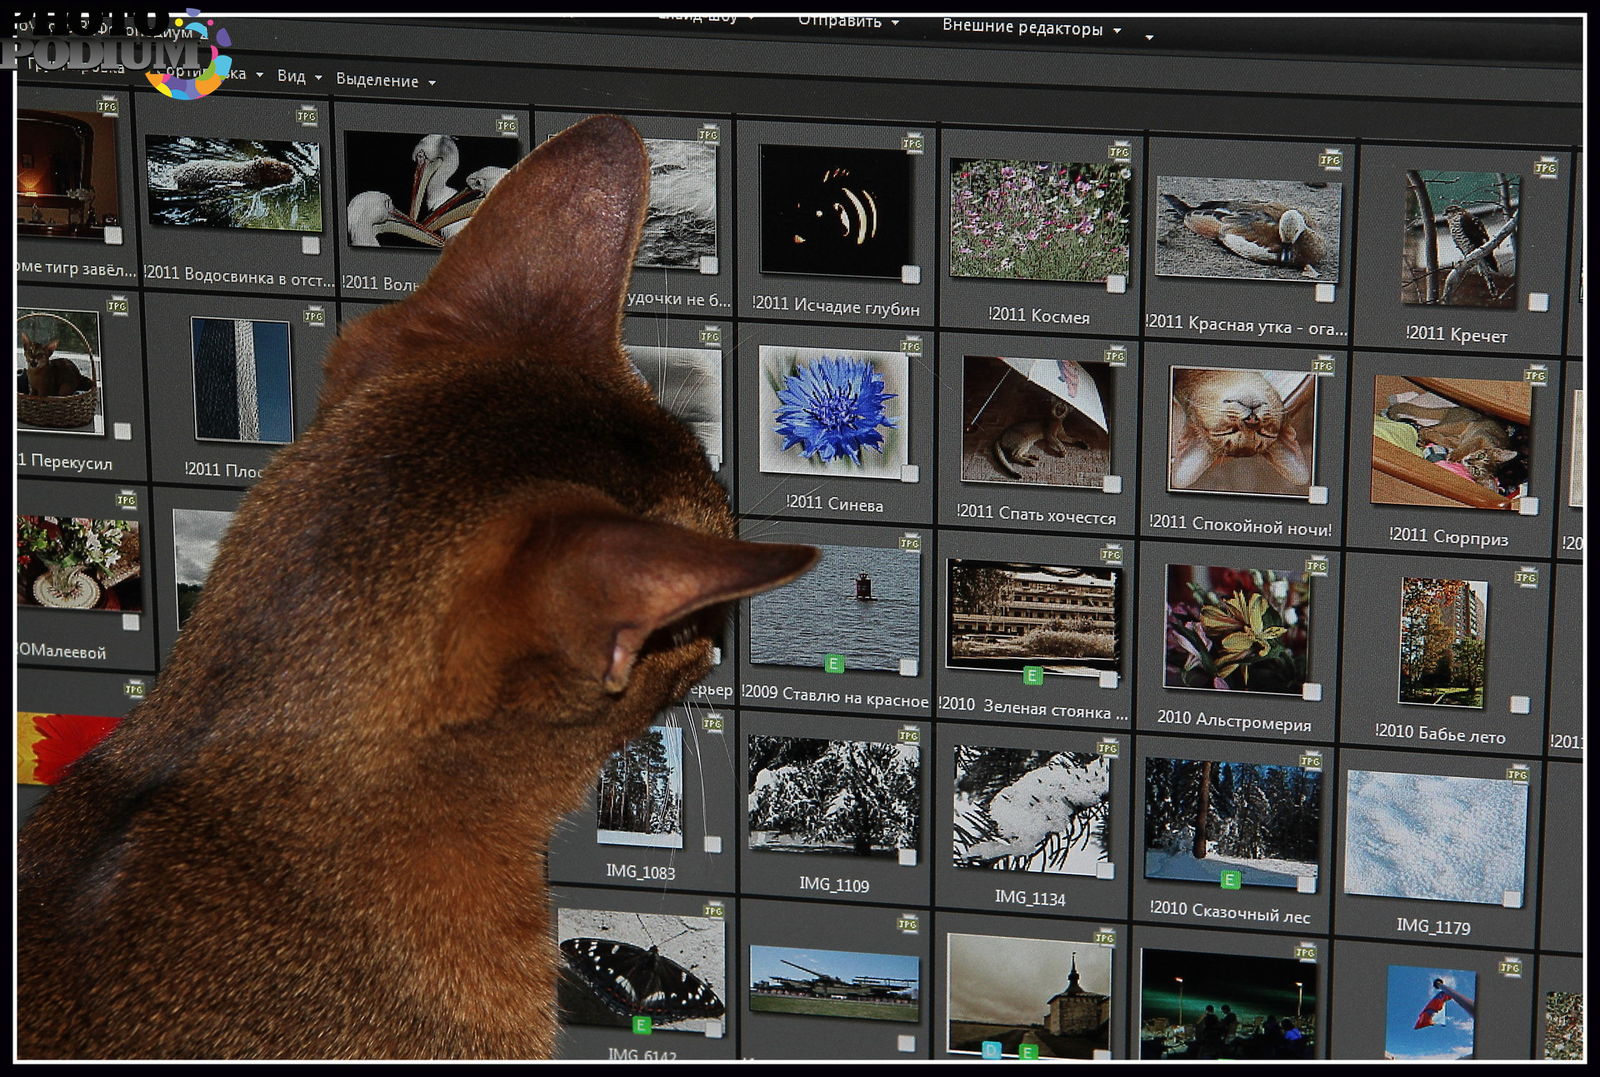Viewport: 1600px width, 1077px height.
Task: Click the JPG badge on Ставлю на красное thumbnail
Action: click(x=909, y=543)
